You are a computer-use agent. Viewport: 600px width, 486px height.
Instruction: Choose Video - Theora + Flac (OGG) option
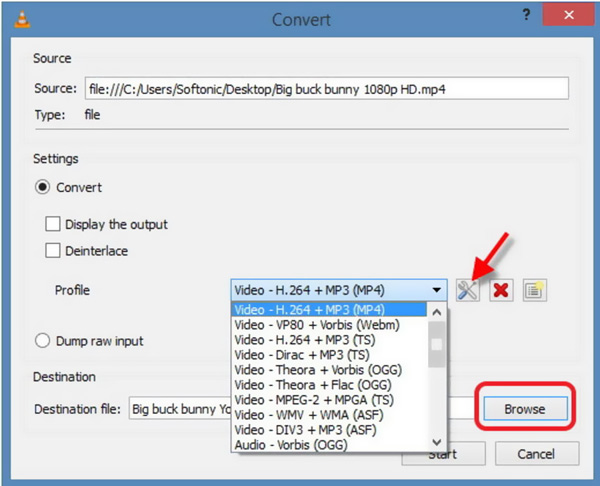tap(329, 385)
